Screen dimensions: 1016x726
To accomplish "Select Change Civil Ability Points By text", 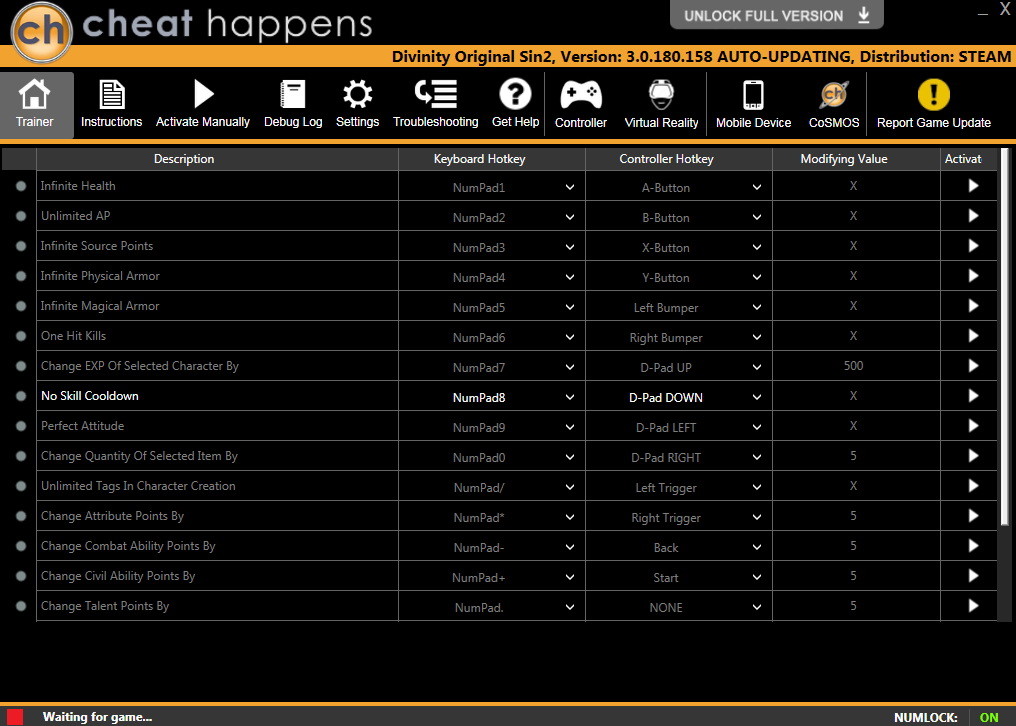I will 118,576.
